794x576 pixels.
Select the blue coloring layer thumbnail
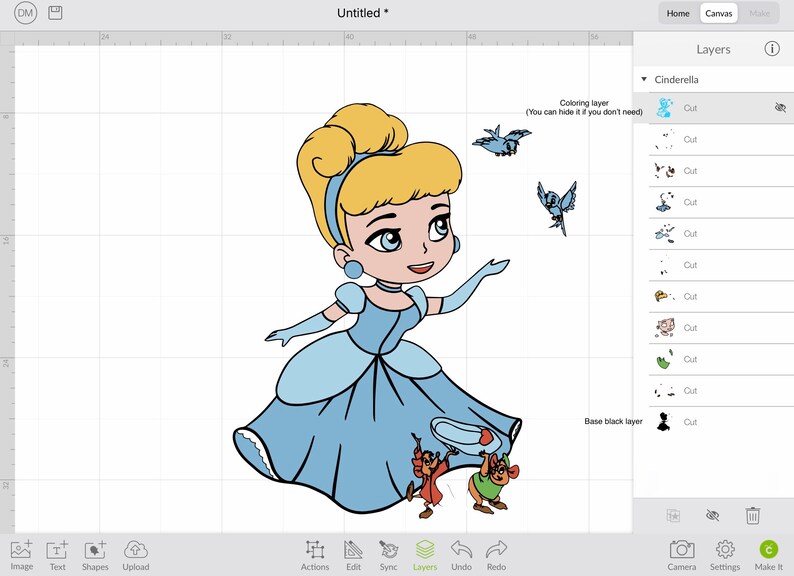[664, 108]
